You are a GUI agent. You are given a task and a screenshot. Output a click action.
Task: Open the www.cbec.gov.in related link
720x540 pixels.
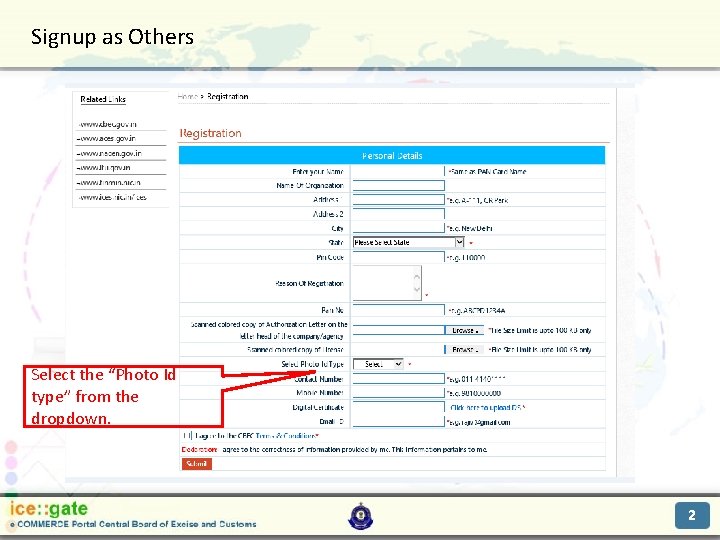tap(107, 124)
